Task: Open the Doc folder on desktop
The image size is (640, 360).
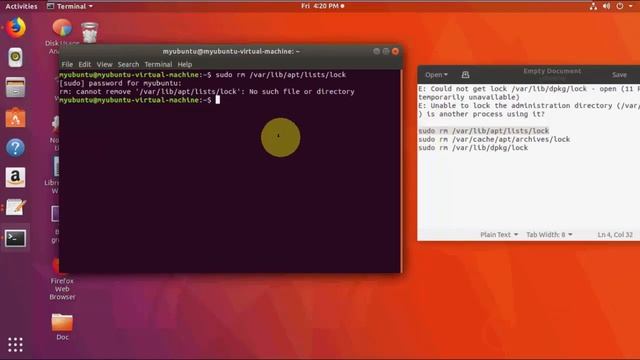Action: click(x=62, y=327)
